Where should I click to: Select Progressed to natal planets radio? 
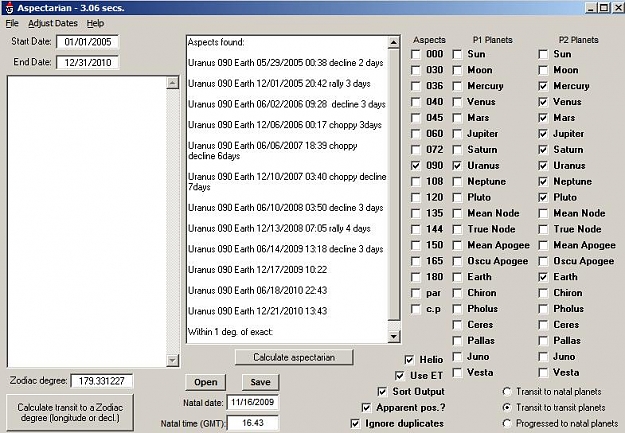point(507,423)
